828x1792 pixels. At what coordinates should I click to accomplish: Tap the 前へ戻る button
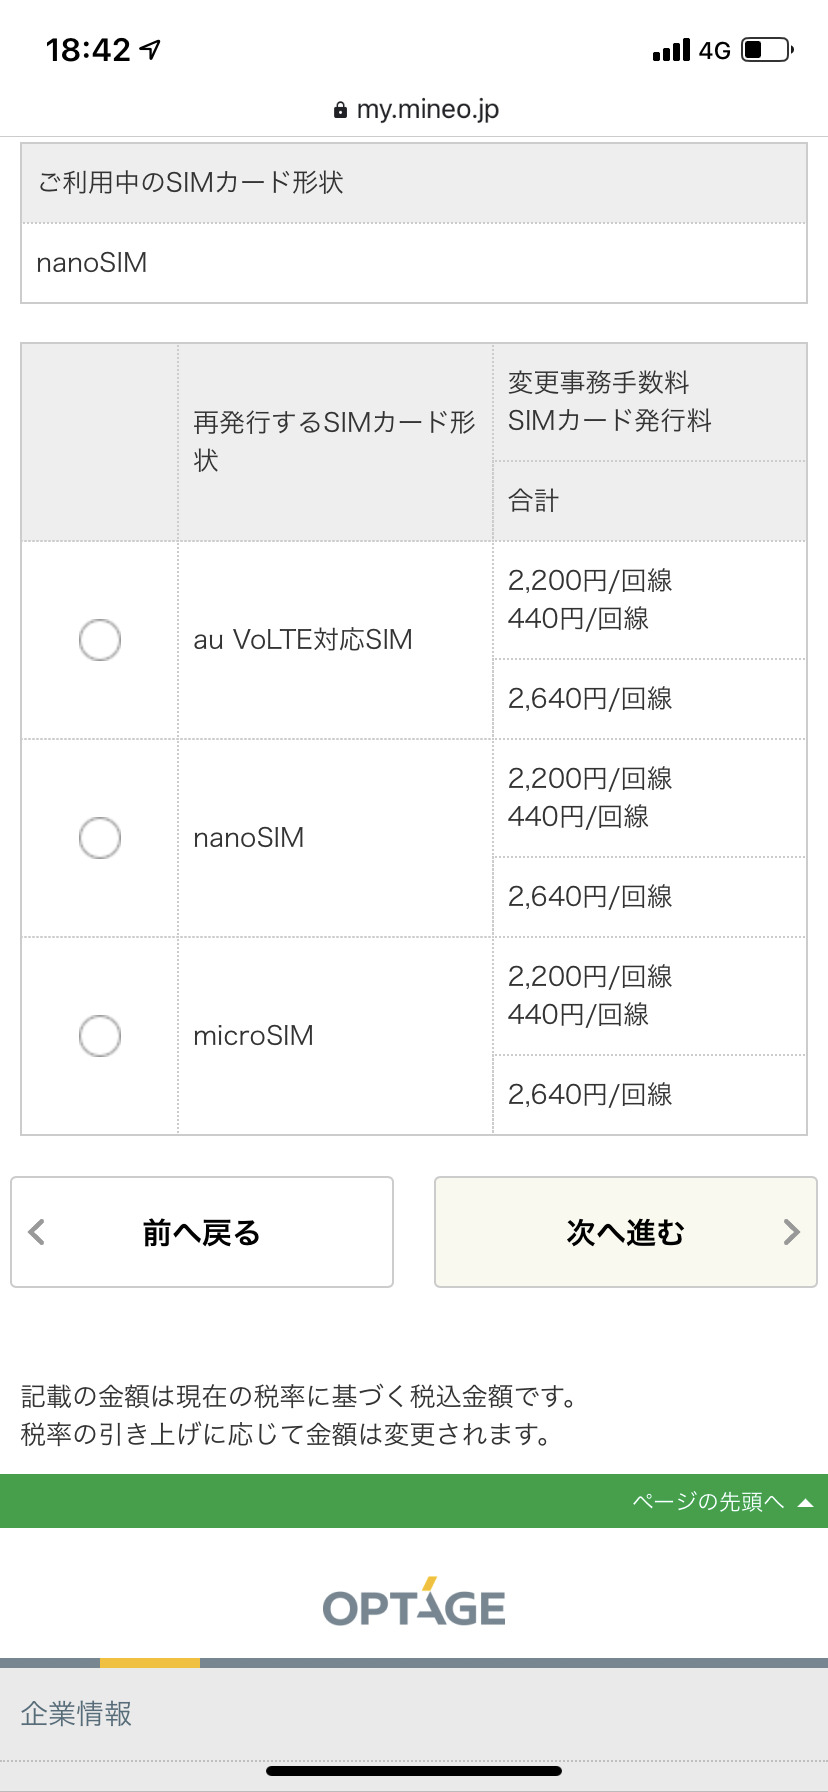(201, 1232)
